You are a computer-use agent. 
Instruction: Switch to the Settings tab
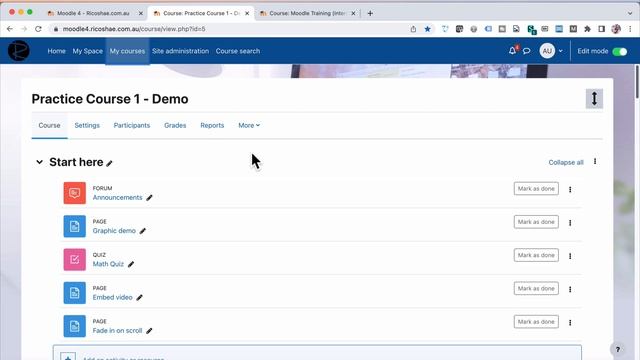(x=87, y=125)
